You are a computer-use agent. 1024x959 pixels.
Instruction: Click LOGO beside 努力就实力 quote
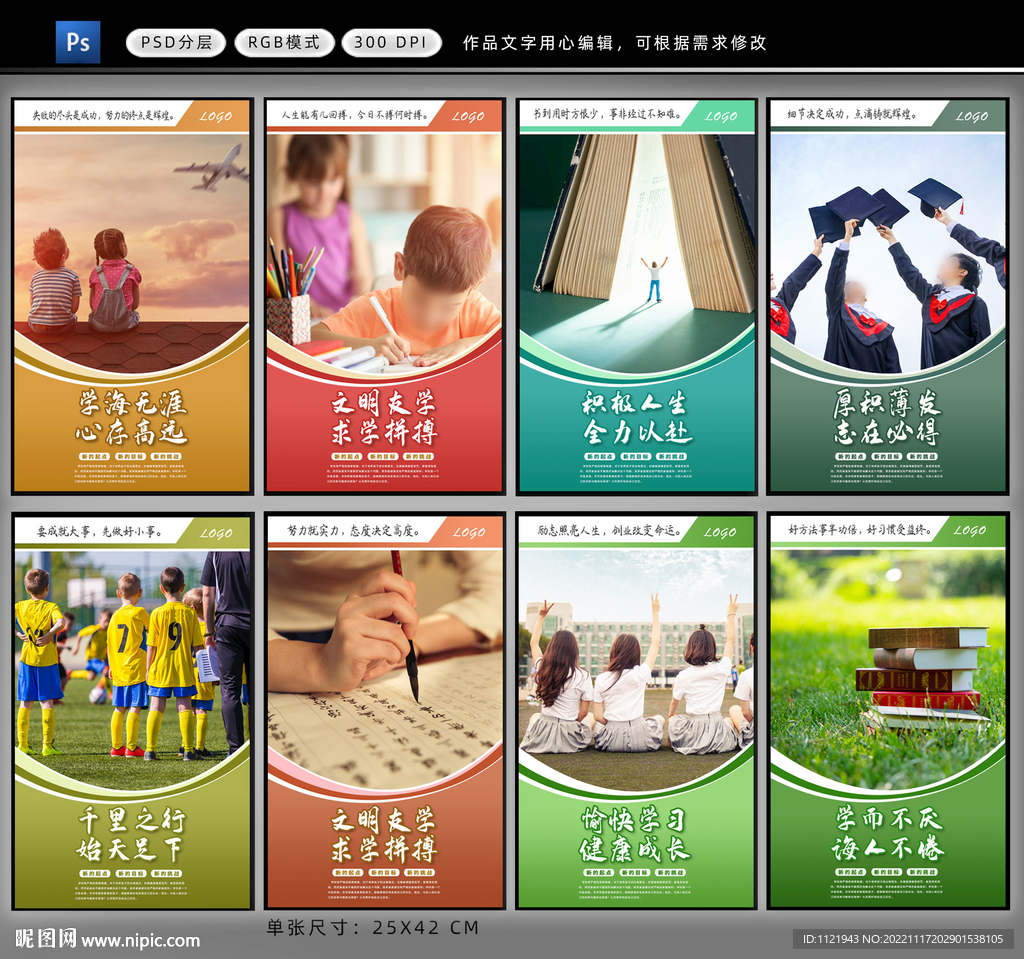(468, 533)
